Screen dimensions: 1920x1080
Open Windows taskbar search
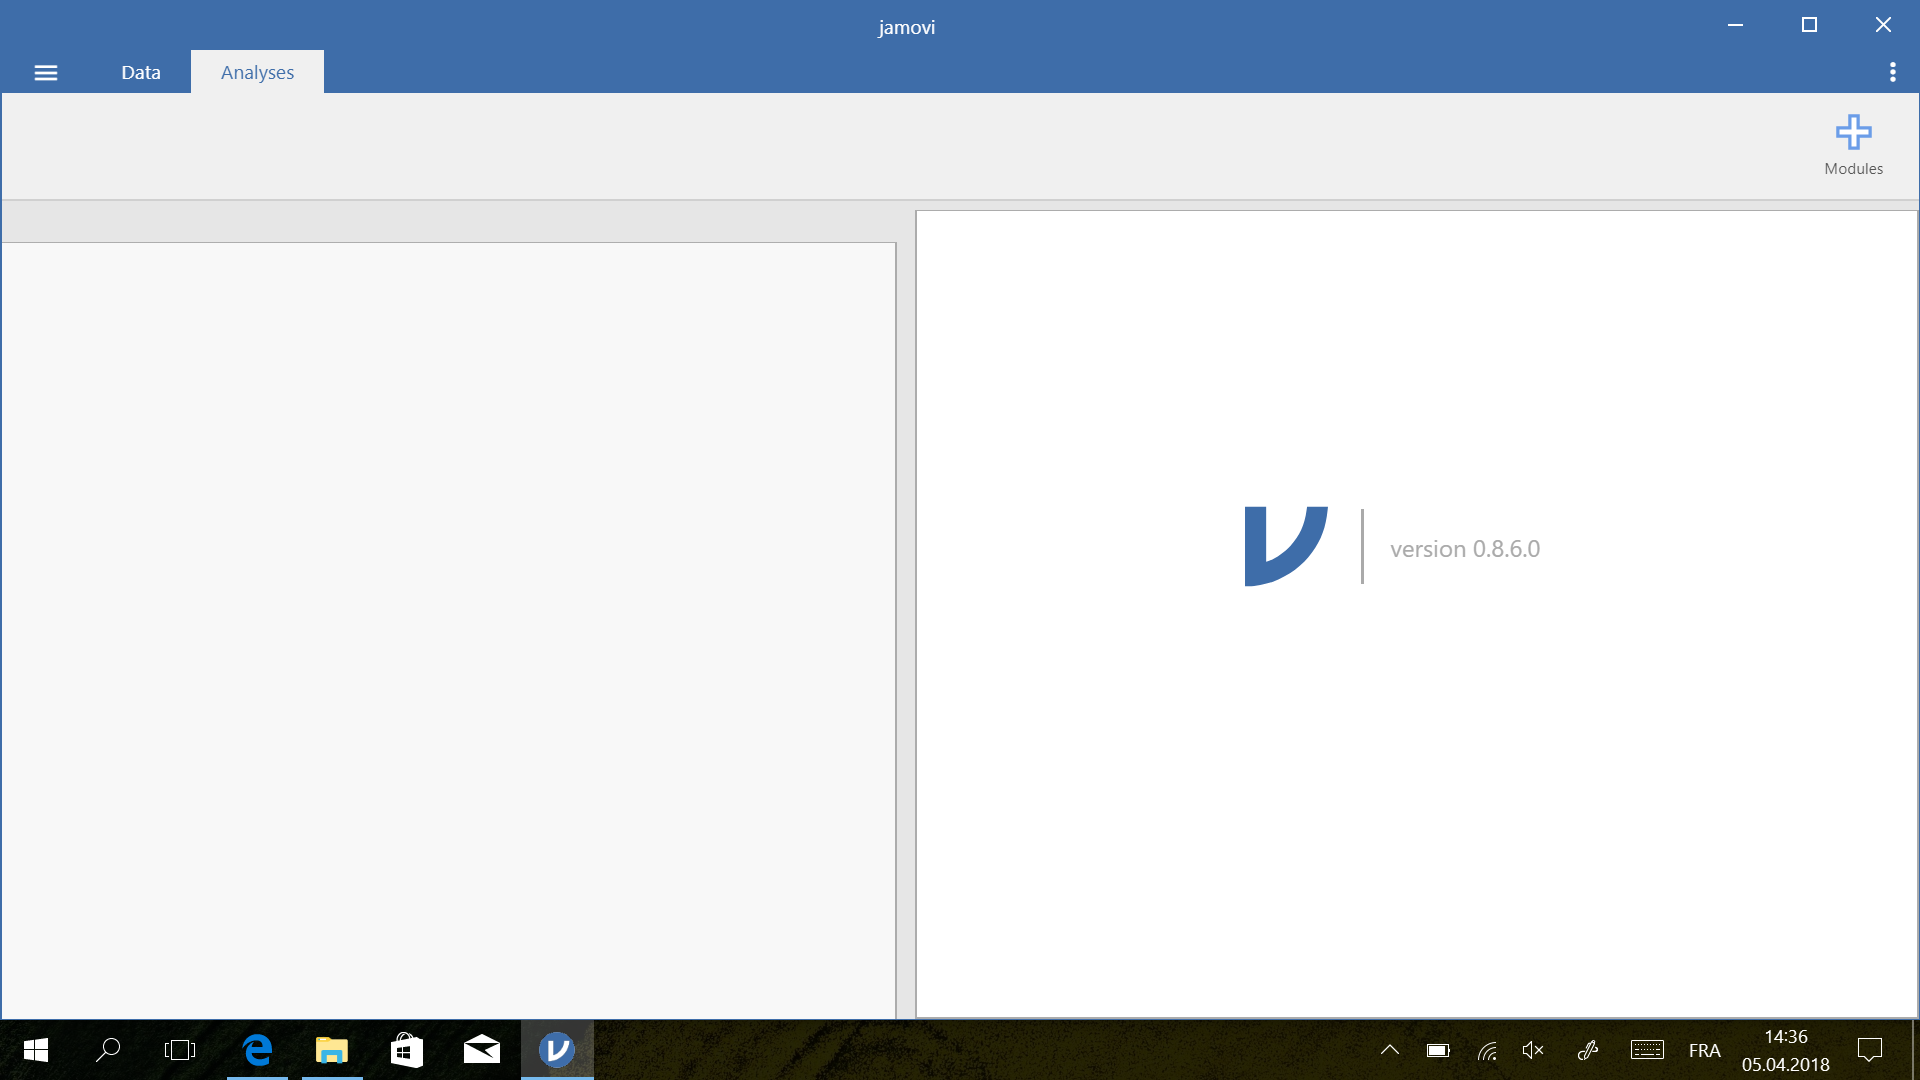(x=108, y=1050)
